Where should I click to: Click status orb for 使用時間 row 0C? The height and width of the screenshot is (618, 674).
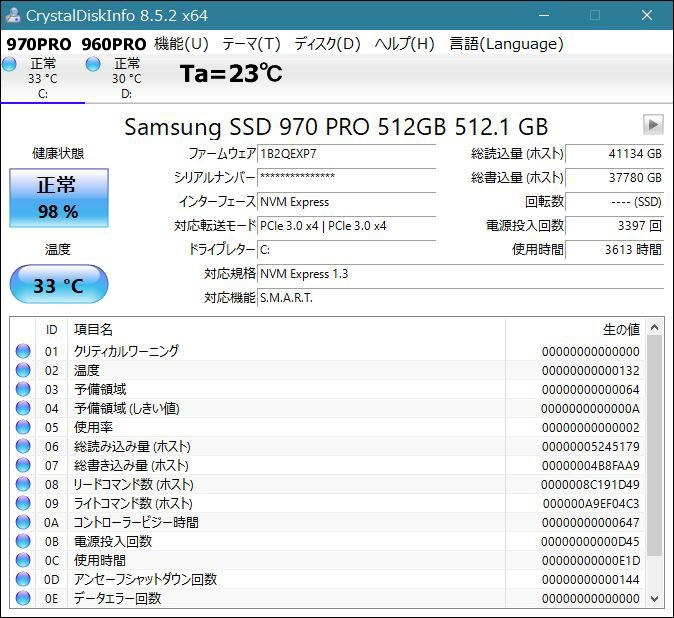coord(23,560)
